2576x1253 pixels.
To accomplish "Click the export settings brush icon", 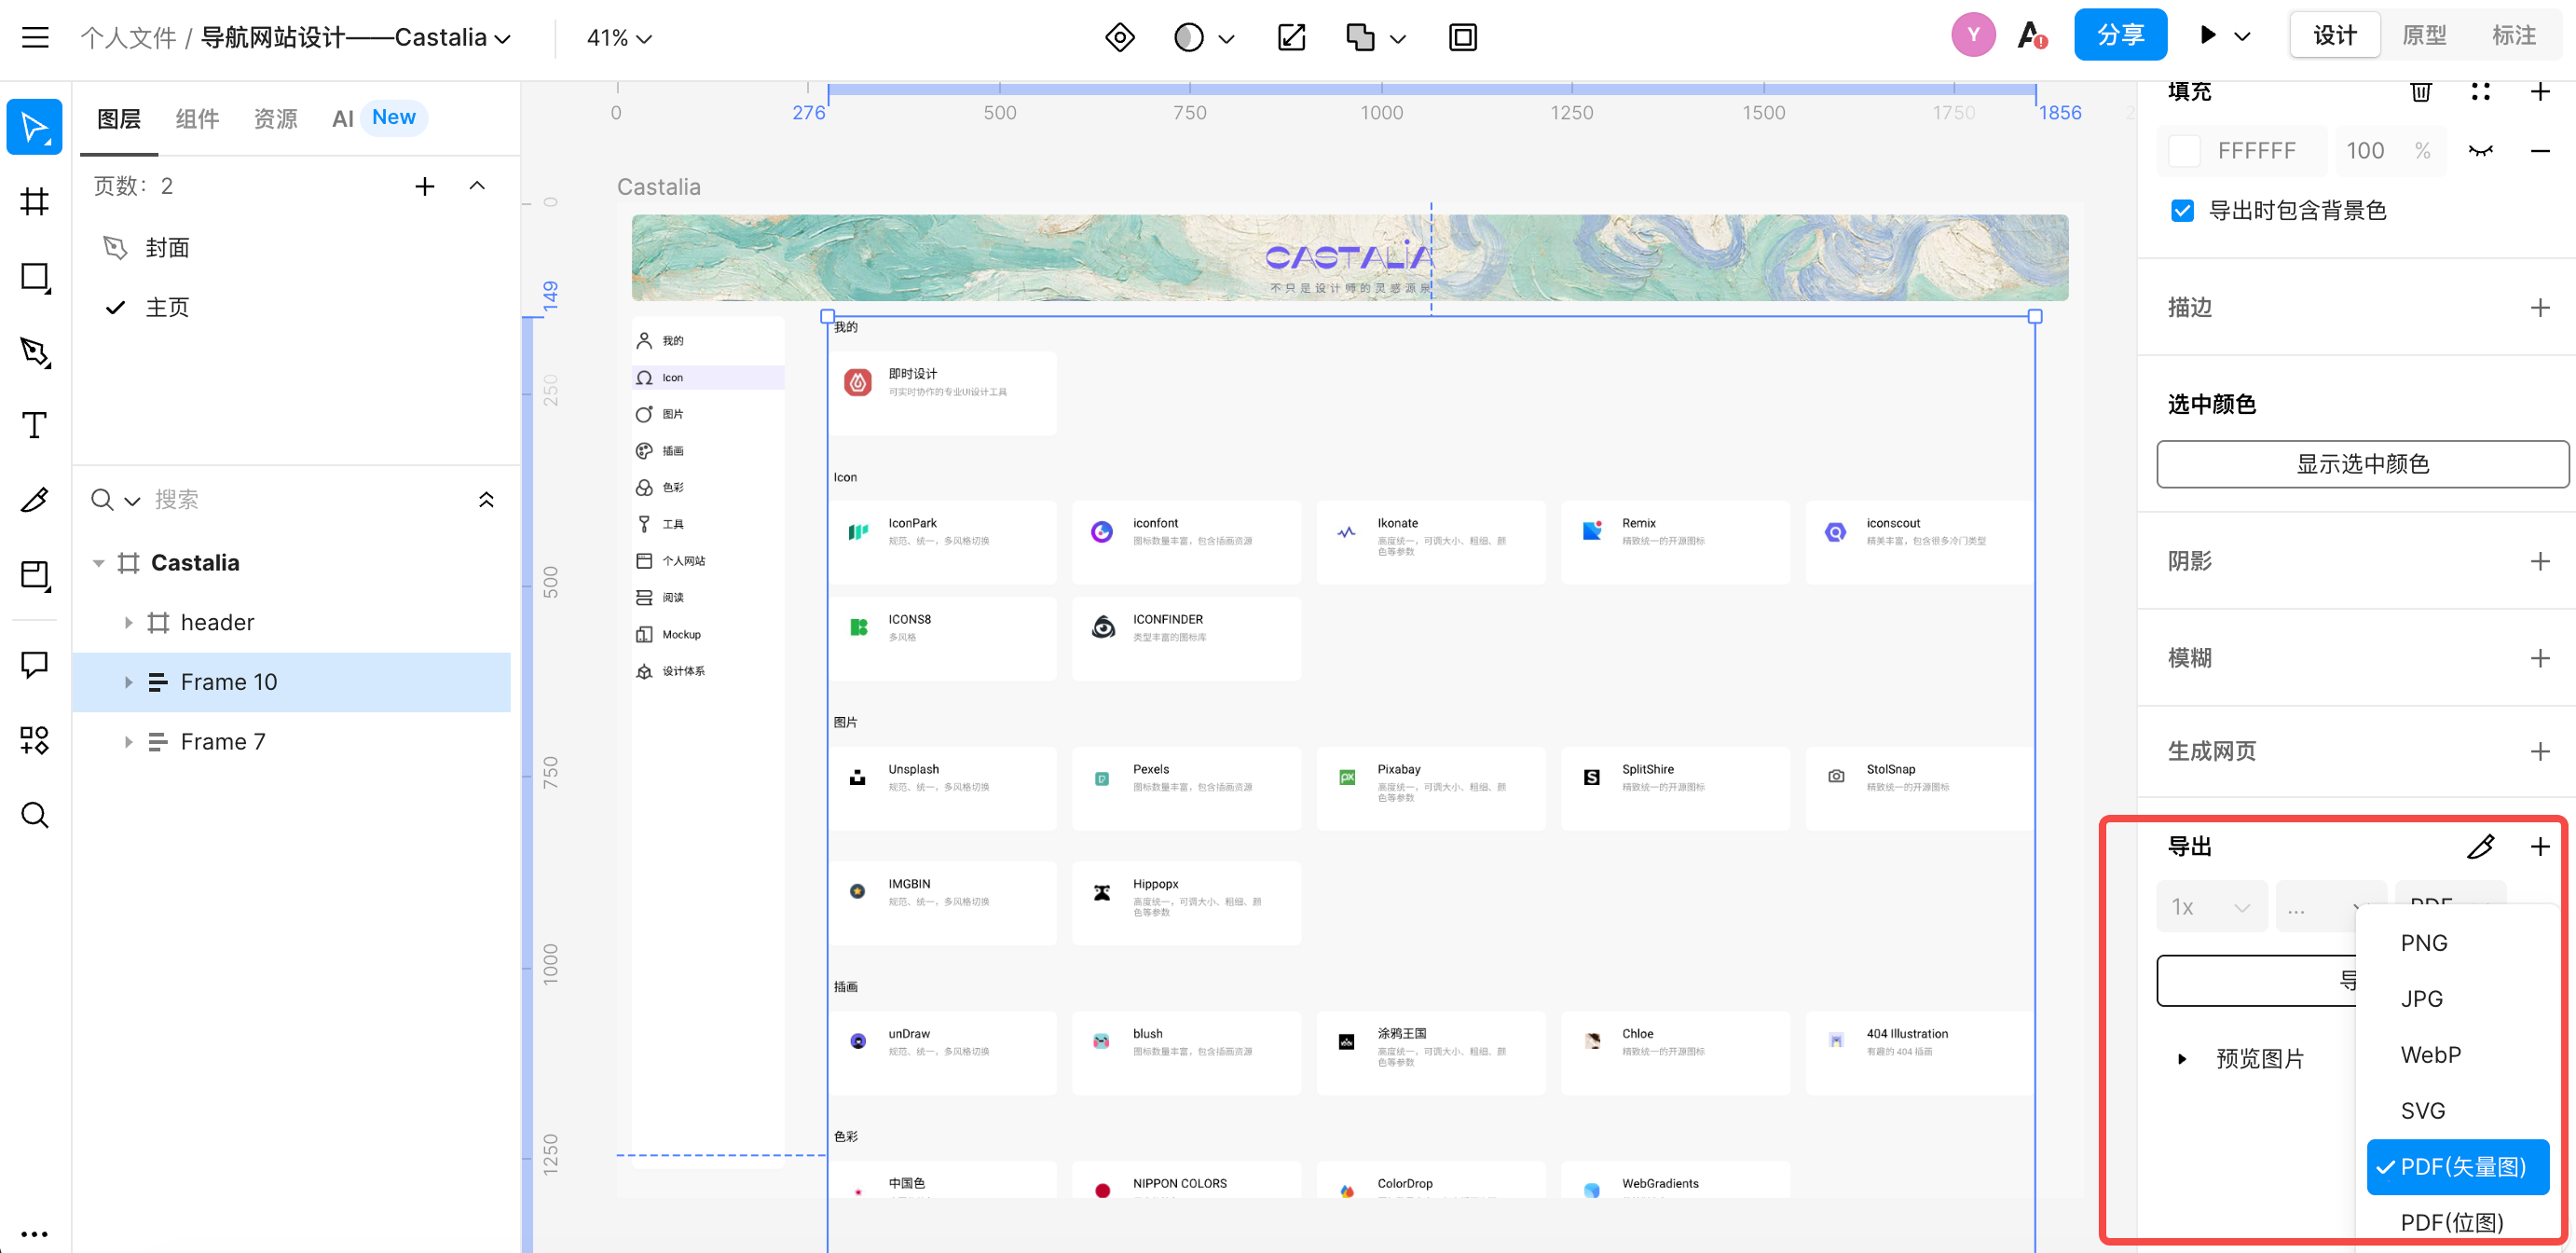I will click(x=2480, y=847).
